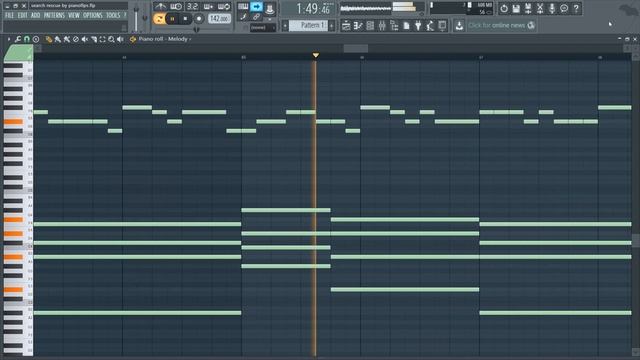
Task: Click the orange playhead marker
Action: pyautogui.click(x=316, y=55)
